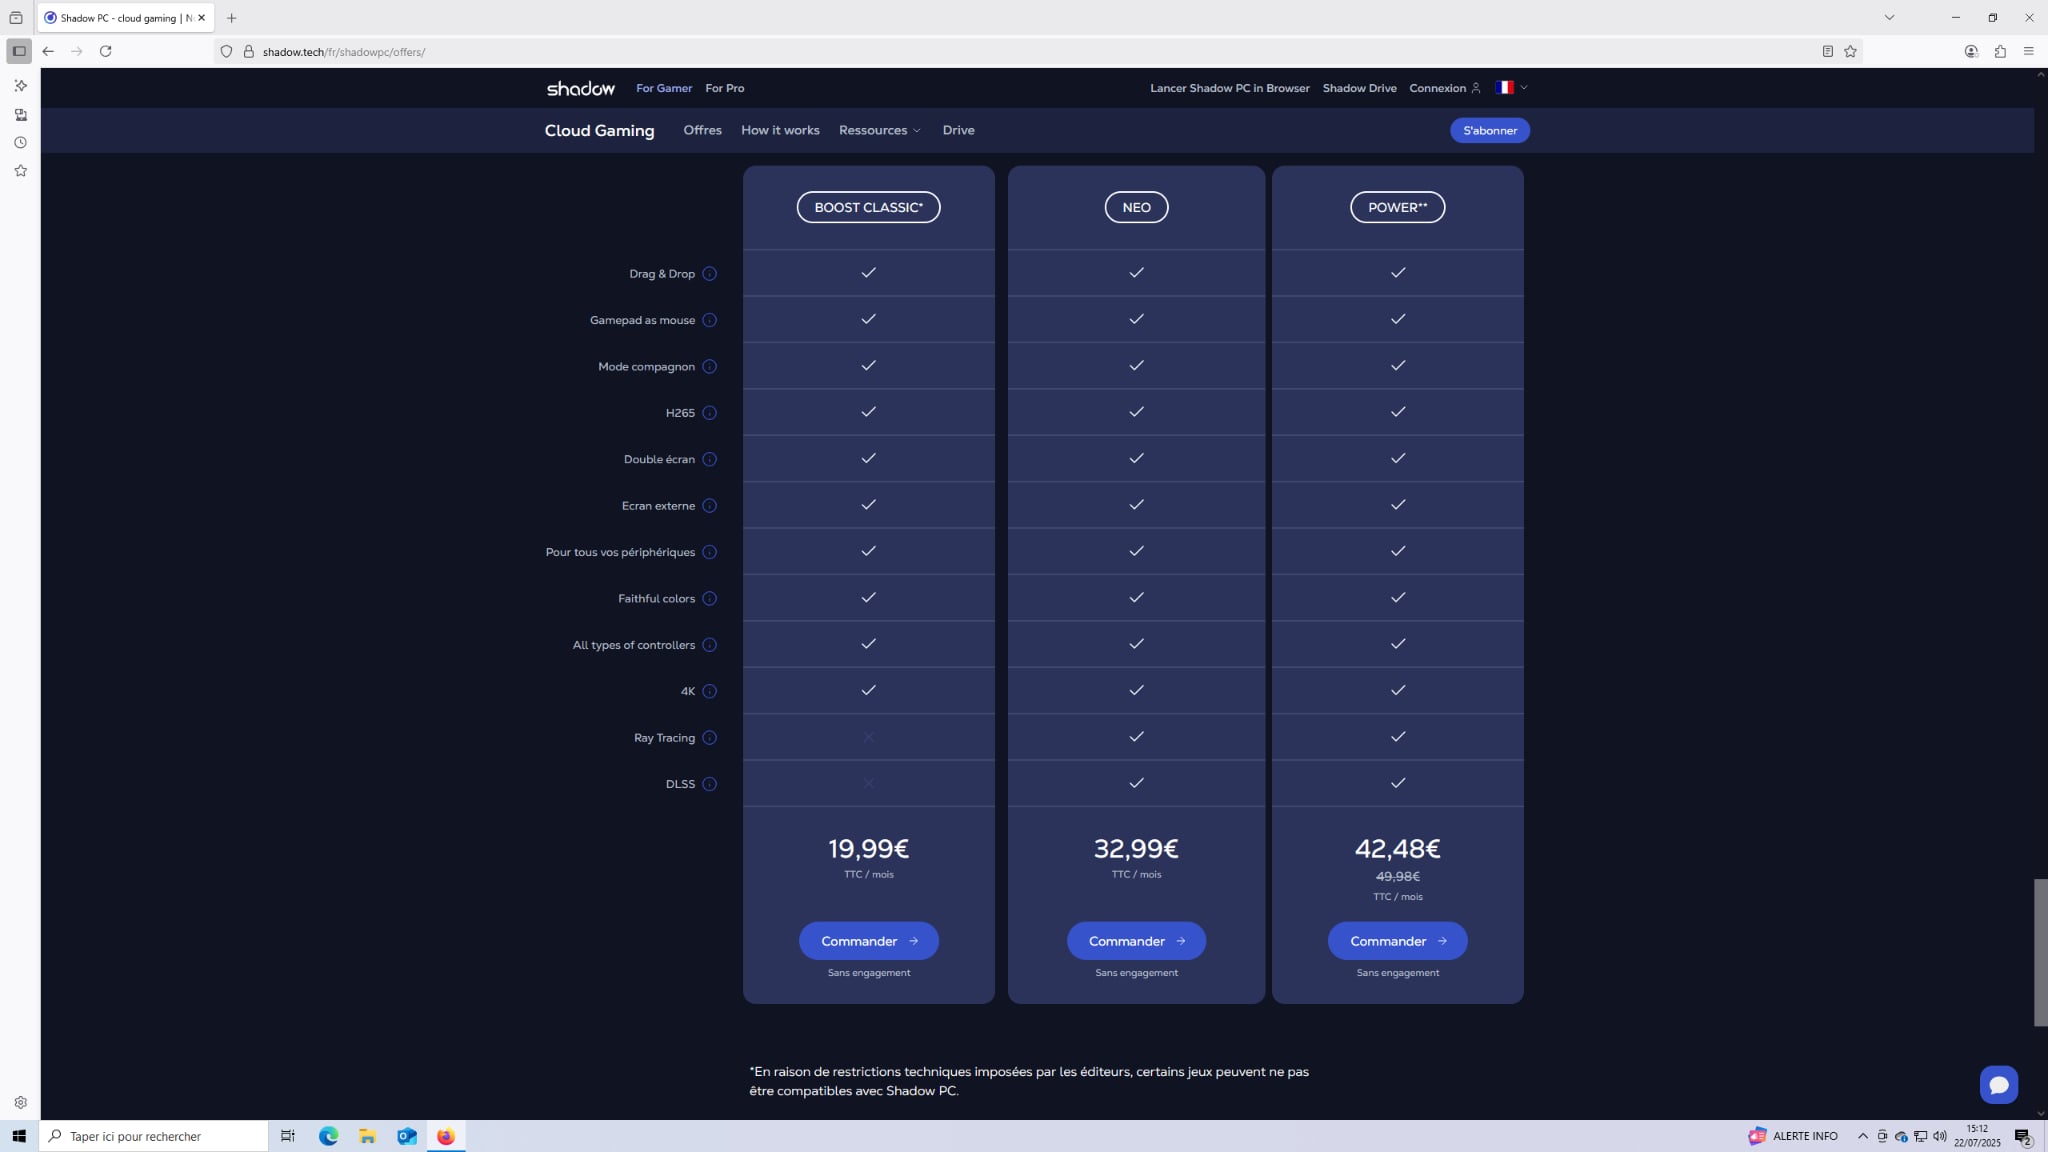The width and height of the screenshot is (2048, 1152).
Task: Open Firefox account icon
Action: 1971,52
